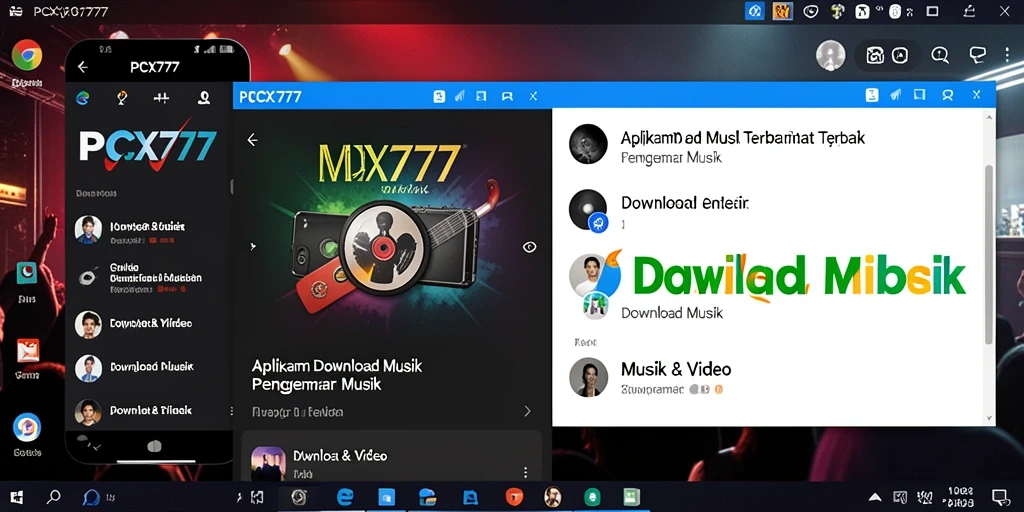Open three-dot menu beside Downlot & Tiiack row
The height and width of the screenshot is (512, 1024).
click(x=231, y=411)
